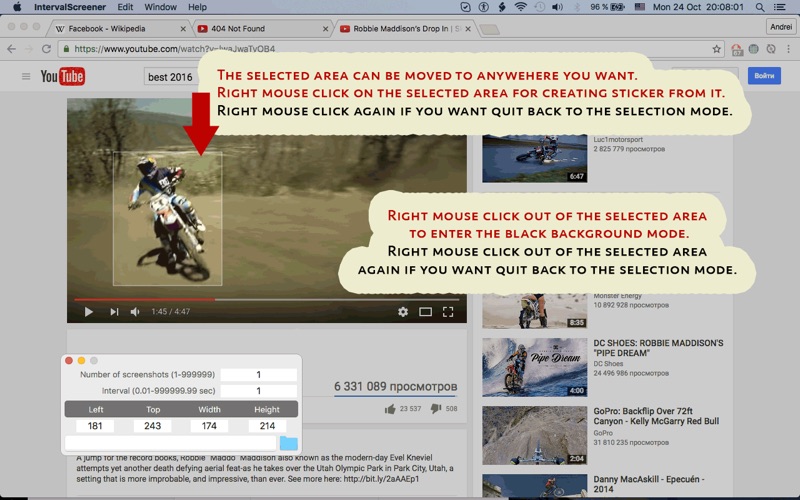Open the Notification Center list icon
800x500 pixels.
pos(780,7)
